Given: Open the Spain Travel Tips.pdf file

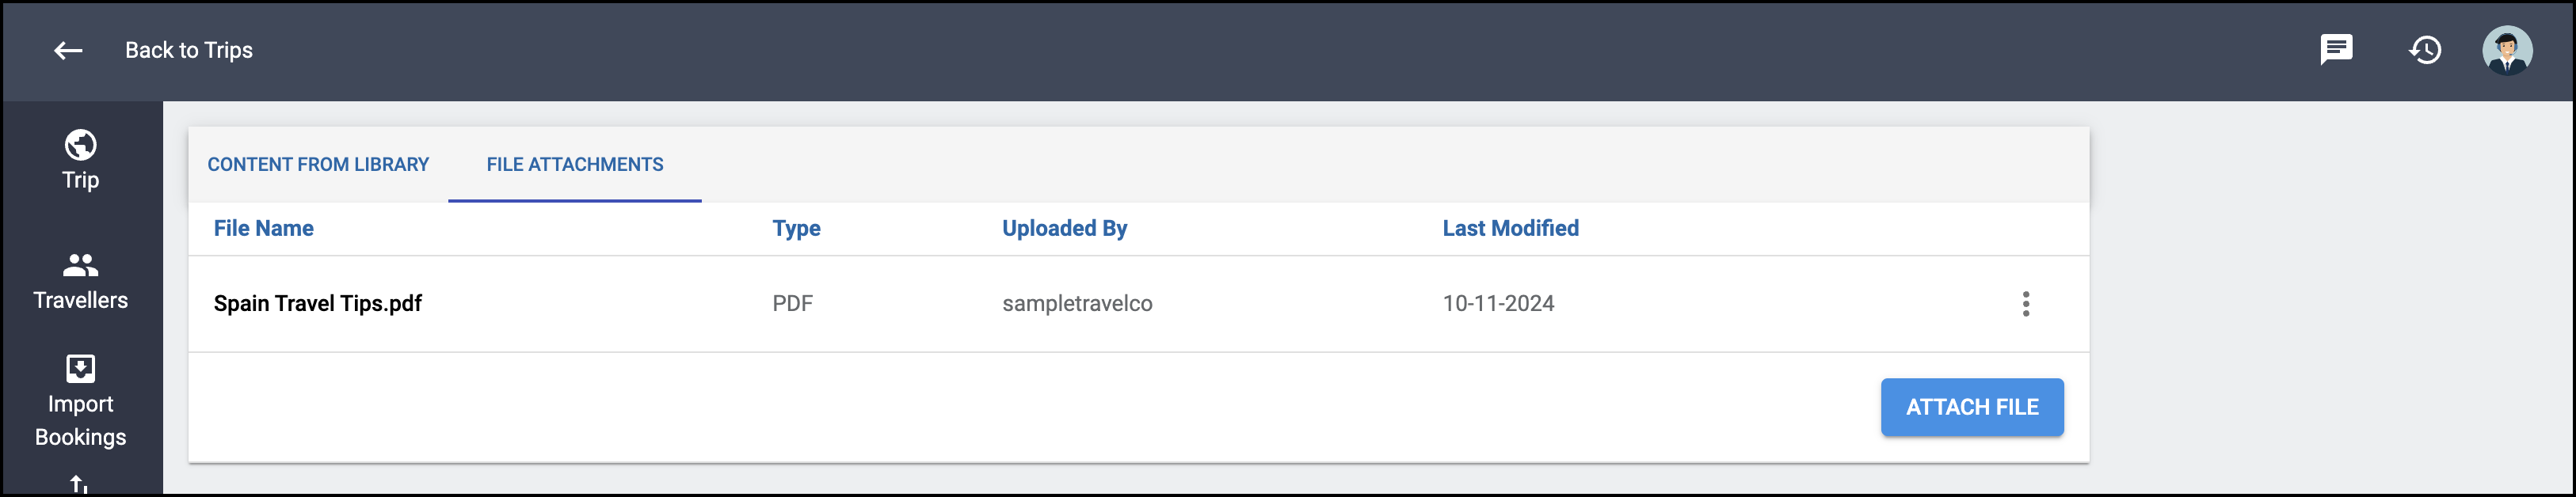Looking at the screenshot, I should (317, 303).
